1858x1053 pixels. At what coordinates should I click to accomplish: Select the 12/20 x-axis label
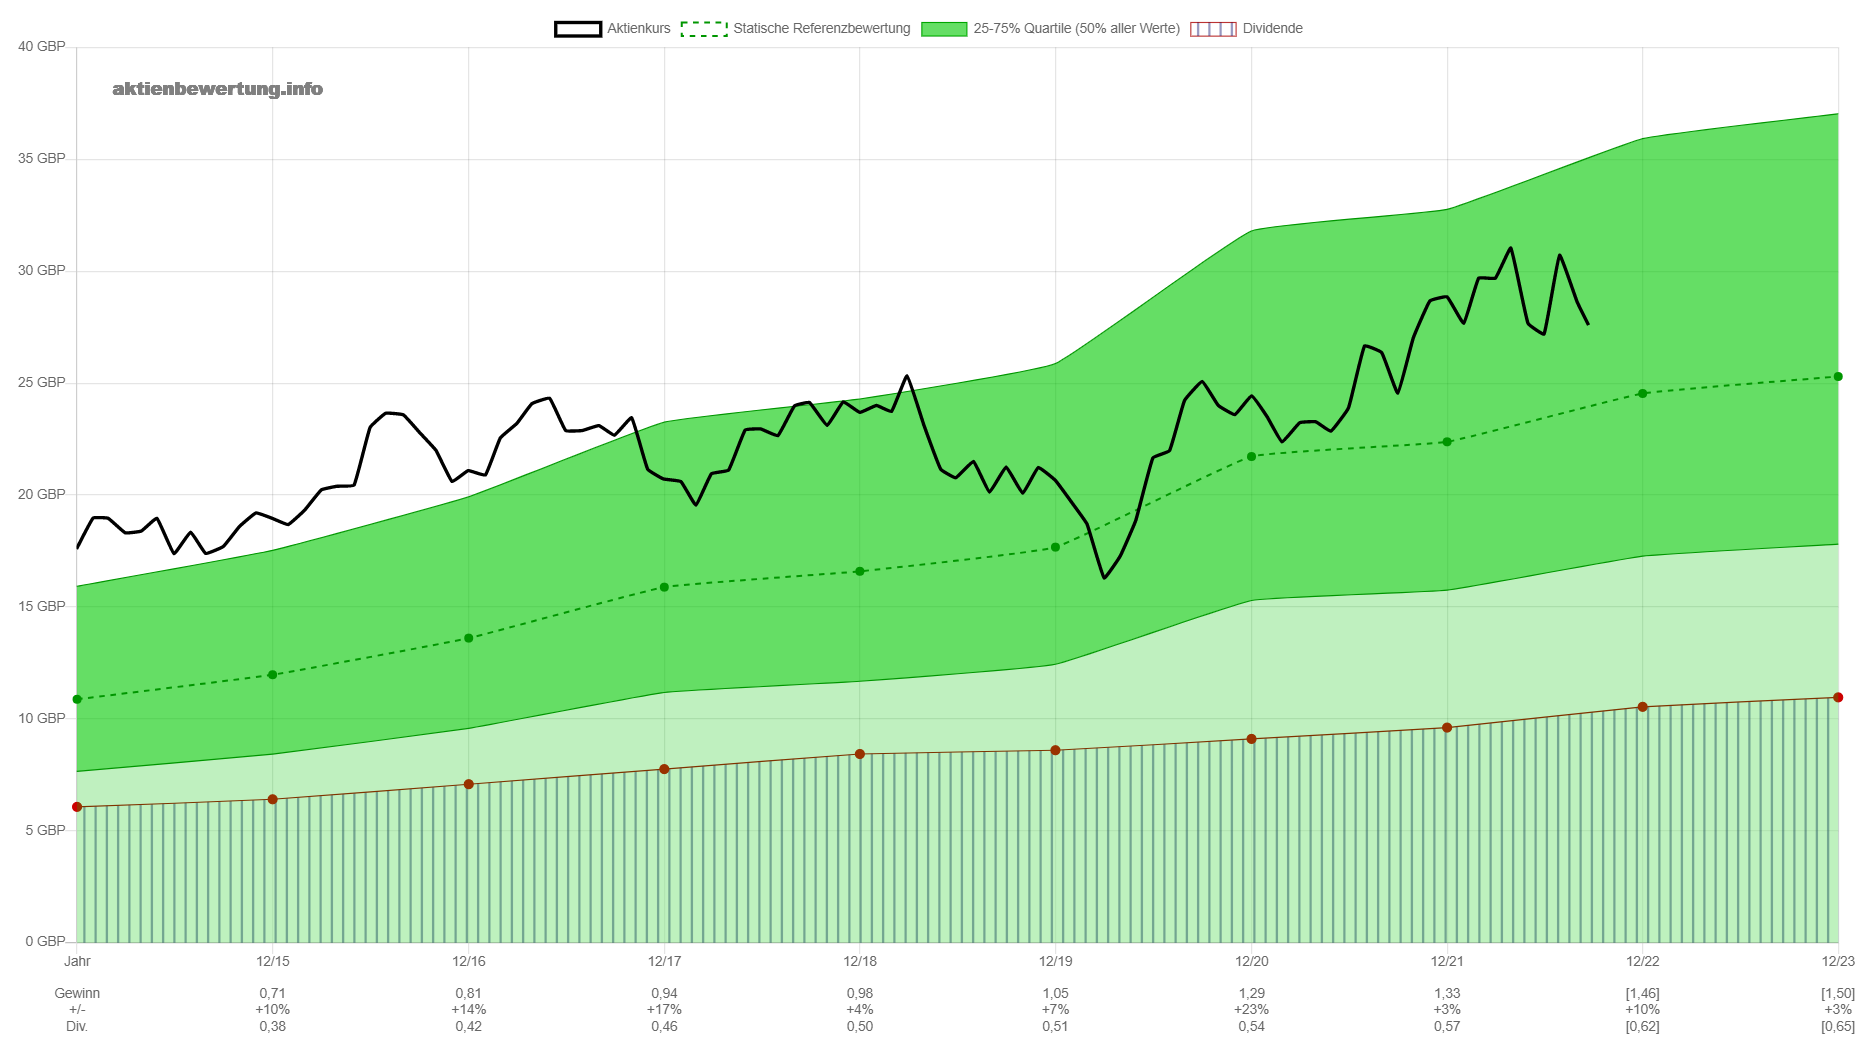click(1252, 961)
